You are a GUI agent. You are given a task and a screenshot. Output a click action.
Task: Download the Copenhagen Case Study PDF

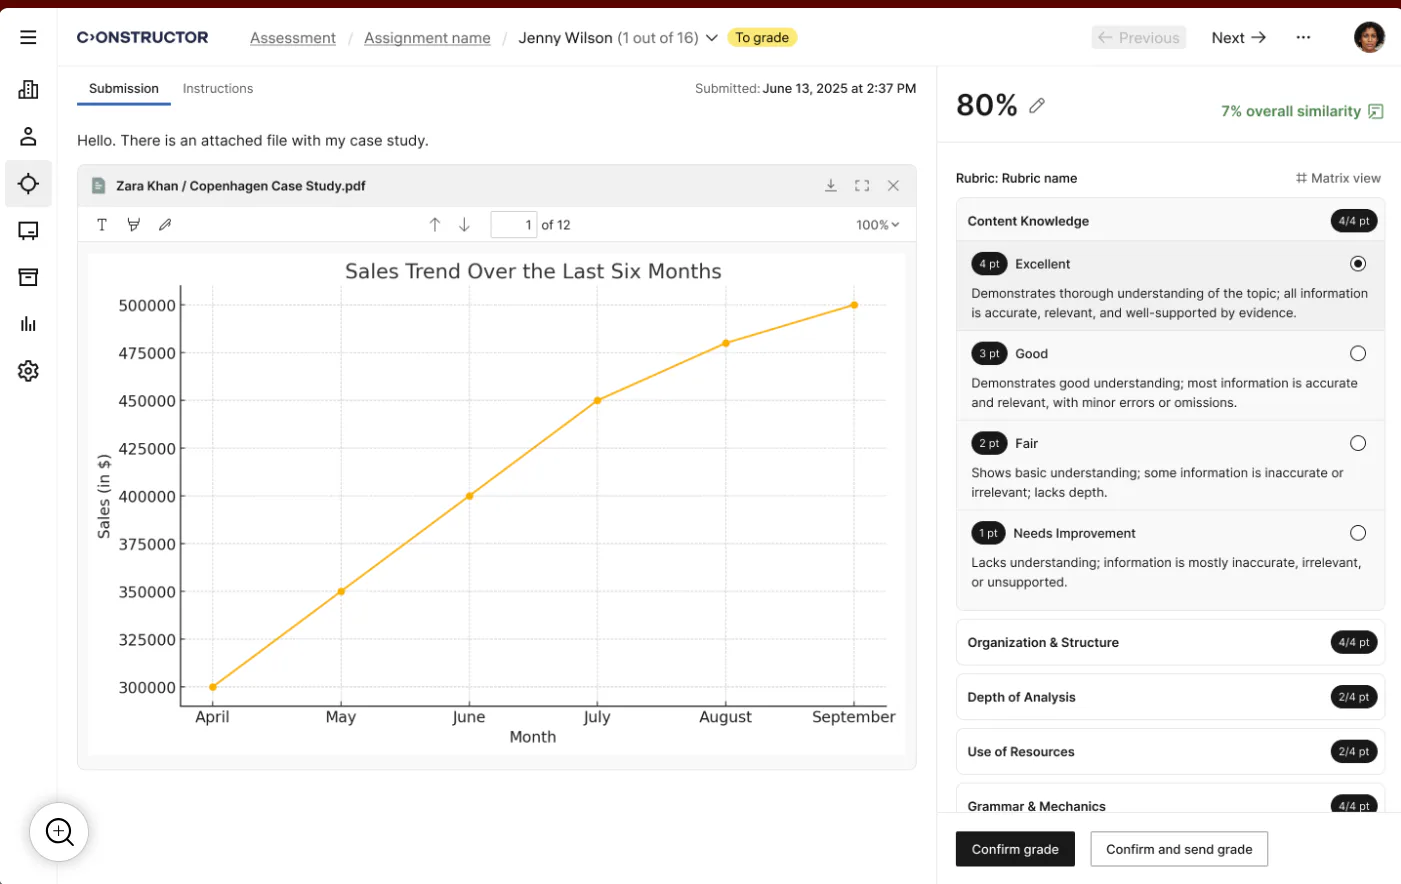click(x=831, y=186)
